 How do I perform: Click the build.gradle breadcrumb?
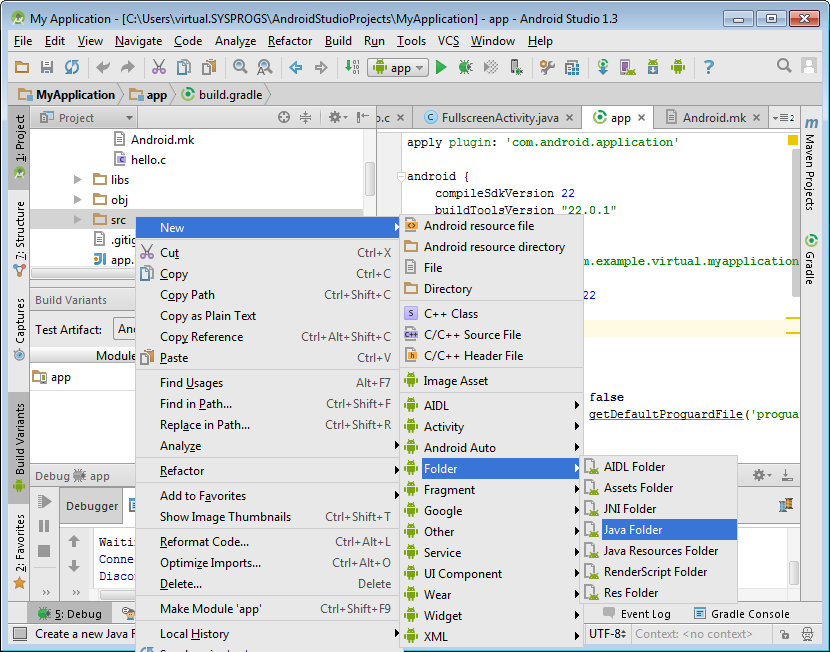pyautogui.click(x=222, y=95)
